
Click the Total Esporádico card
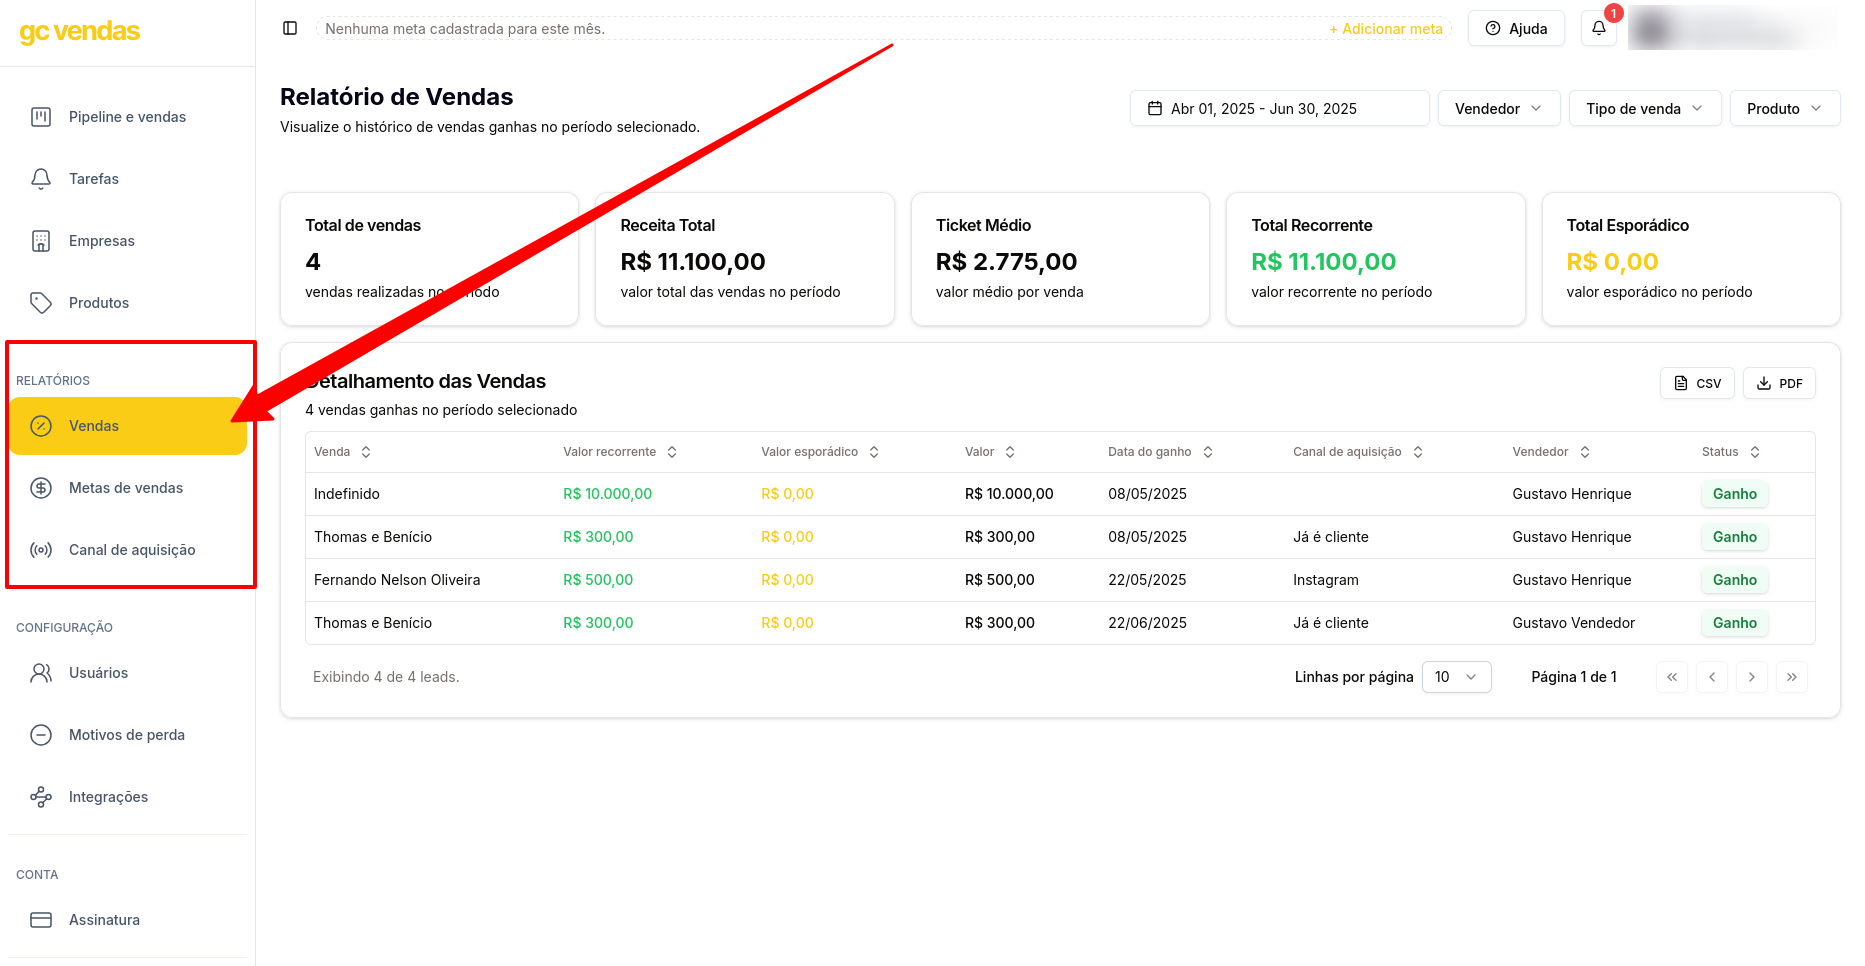tap(1691, 259)
